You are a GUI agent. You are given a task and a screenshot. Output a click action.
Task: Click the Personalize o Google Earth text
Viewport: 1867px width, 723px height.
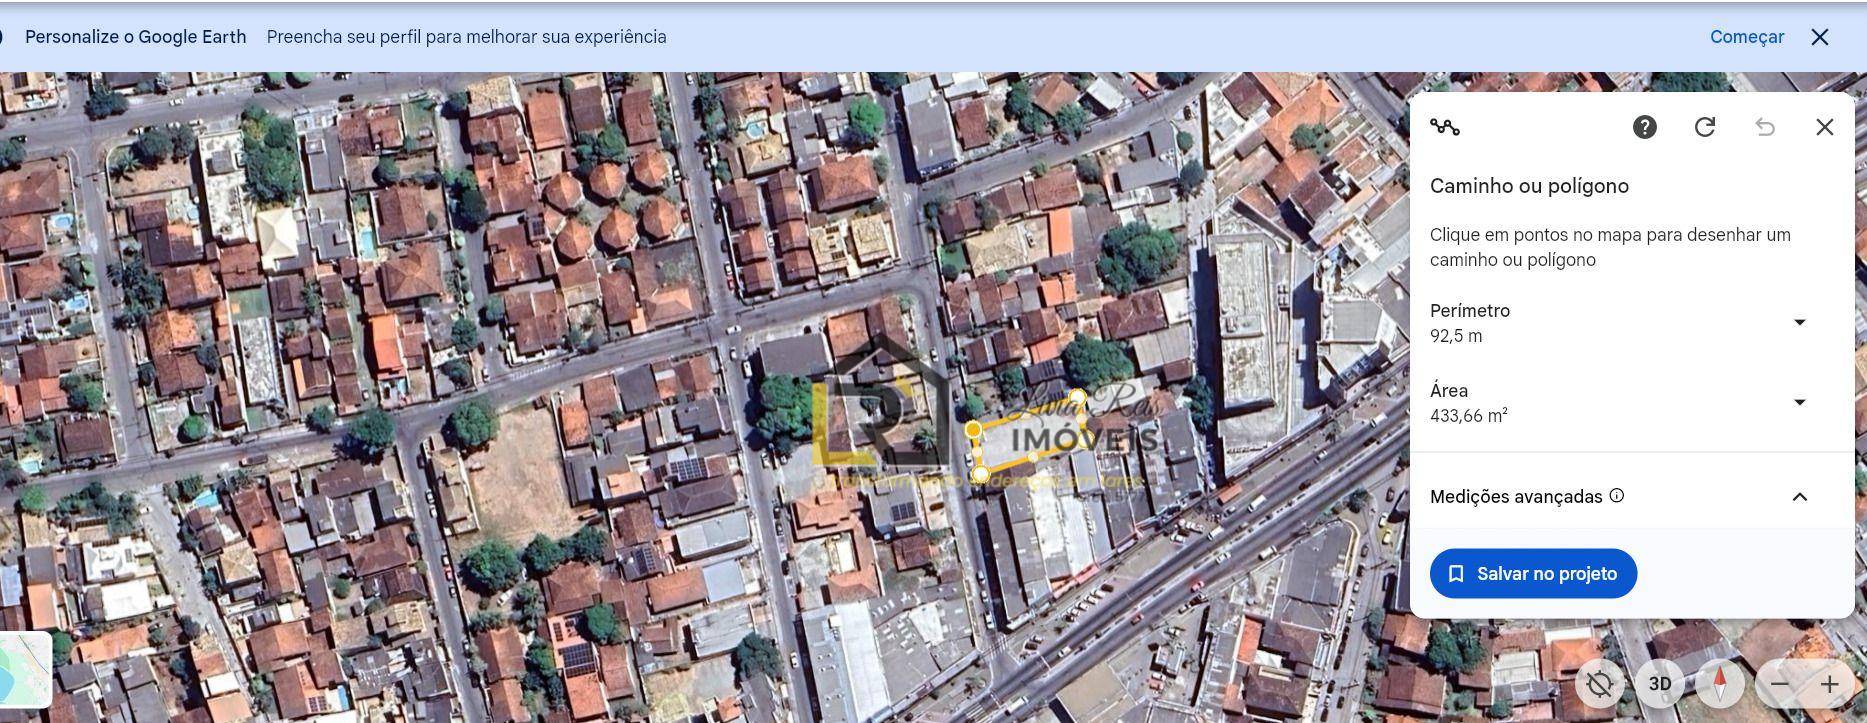[135, 37]
